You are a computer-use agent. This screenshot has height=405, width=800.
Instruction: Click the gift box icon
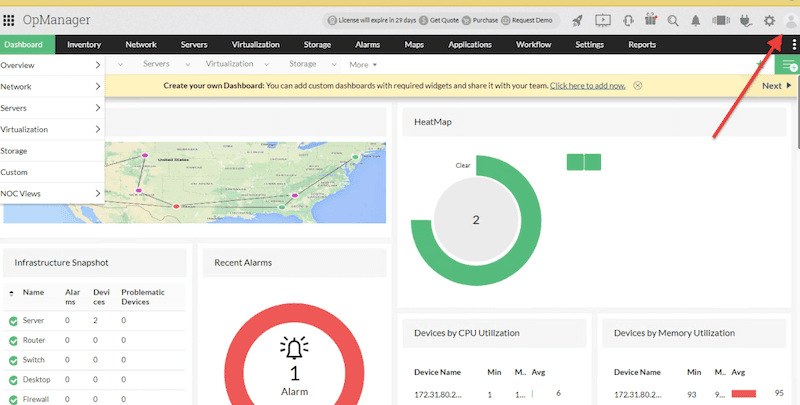click(x=651, y=20)
